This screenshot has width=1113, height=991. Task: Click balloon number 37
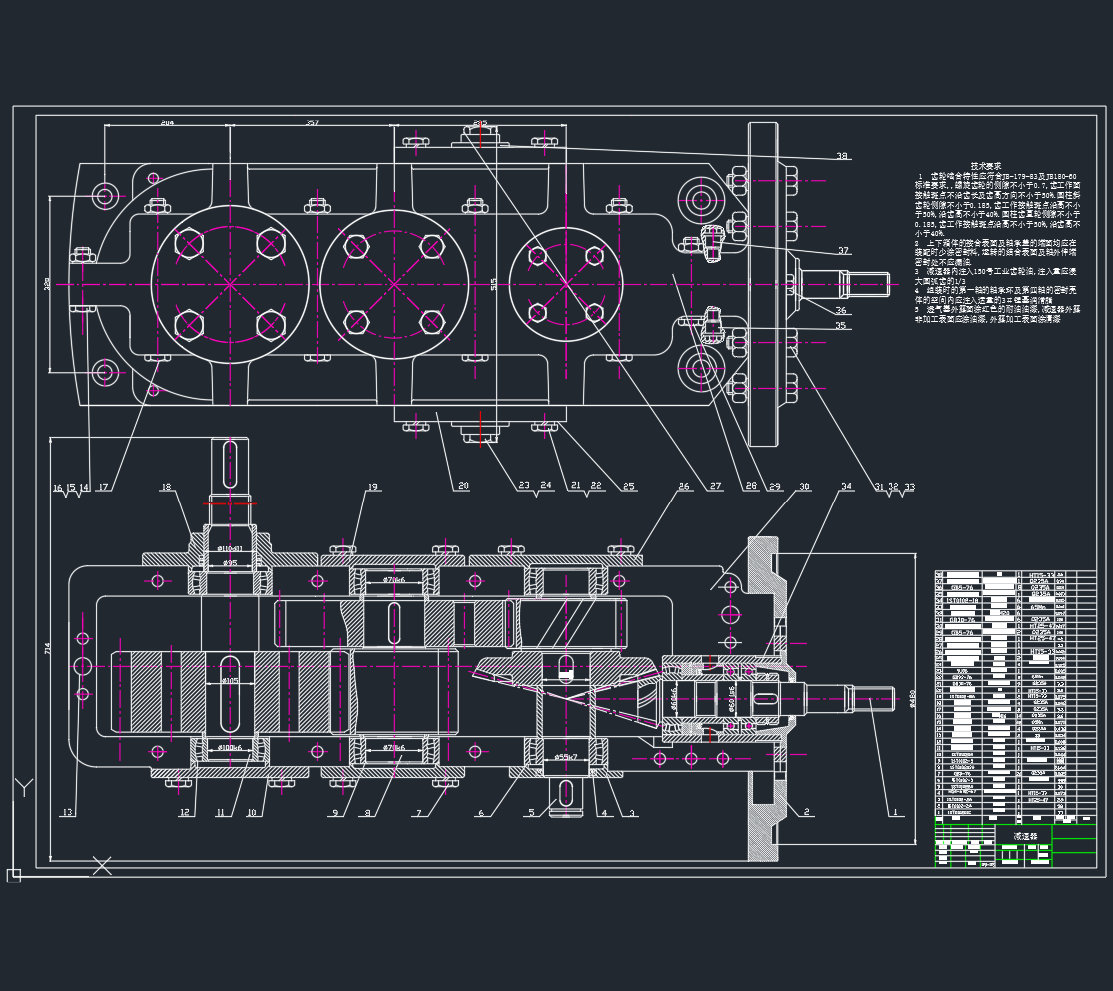tap(843, 251)
